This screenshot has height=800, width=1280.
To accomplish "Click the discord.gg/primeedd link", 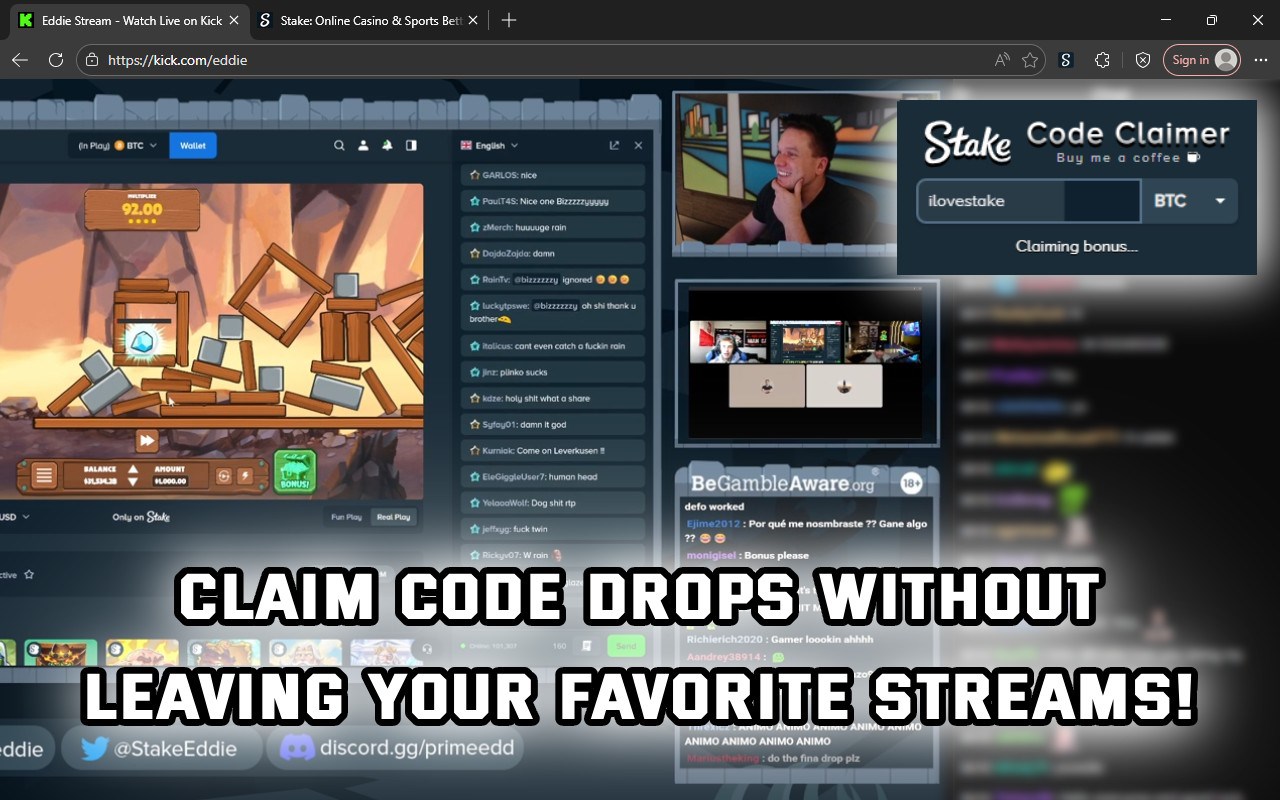I will point(416,748).
